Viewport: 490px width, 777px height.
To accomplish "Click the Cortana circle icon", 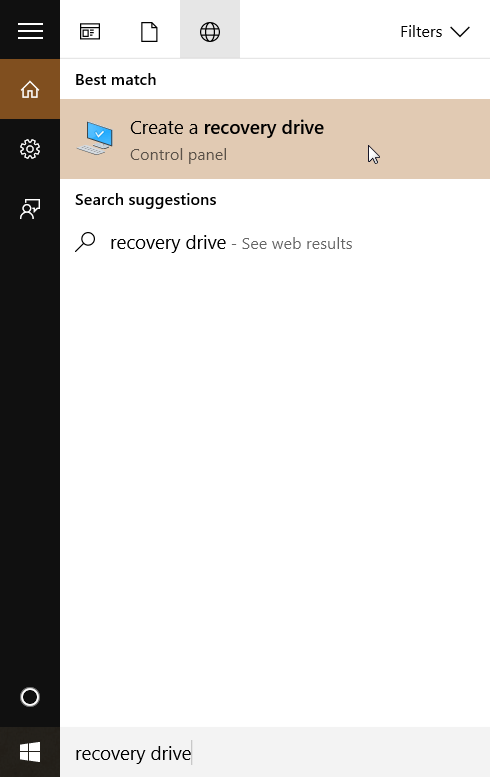I will pyautogui.click(x=30, y=697).
